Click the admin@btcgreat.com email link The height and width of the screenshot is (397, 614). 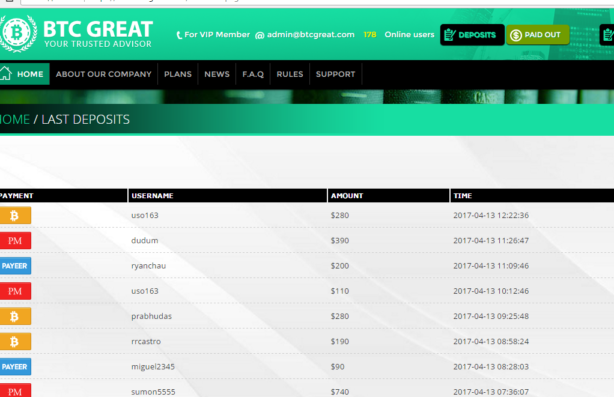(311, 34)
